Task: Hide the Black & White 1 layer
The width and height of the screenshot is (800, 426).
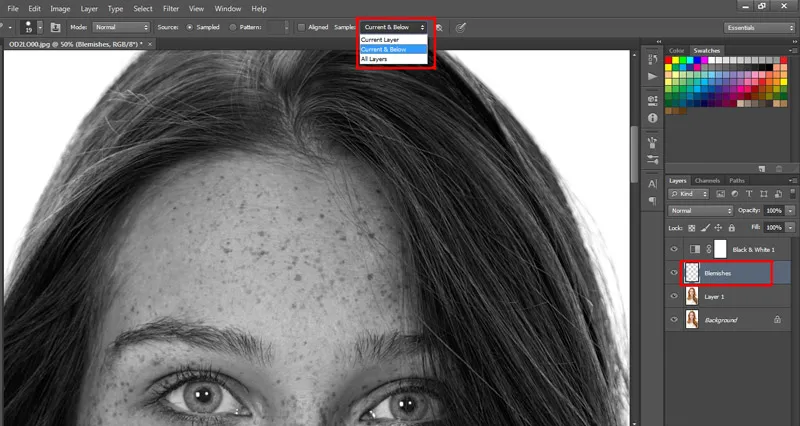Action: [x=674, y=249]
